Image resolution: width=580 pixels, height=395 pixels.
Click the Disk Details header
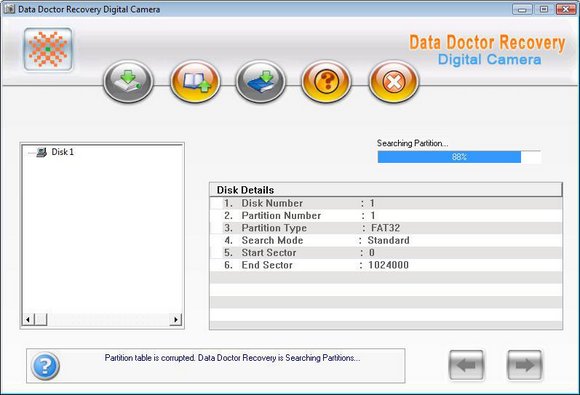386,190
